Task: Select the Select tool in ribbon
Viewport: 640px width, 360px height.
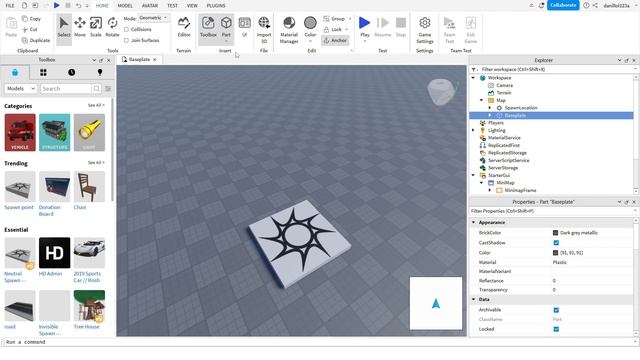Action: coord(64,28)
